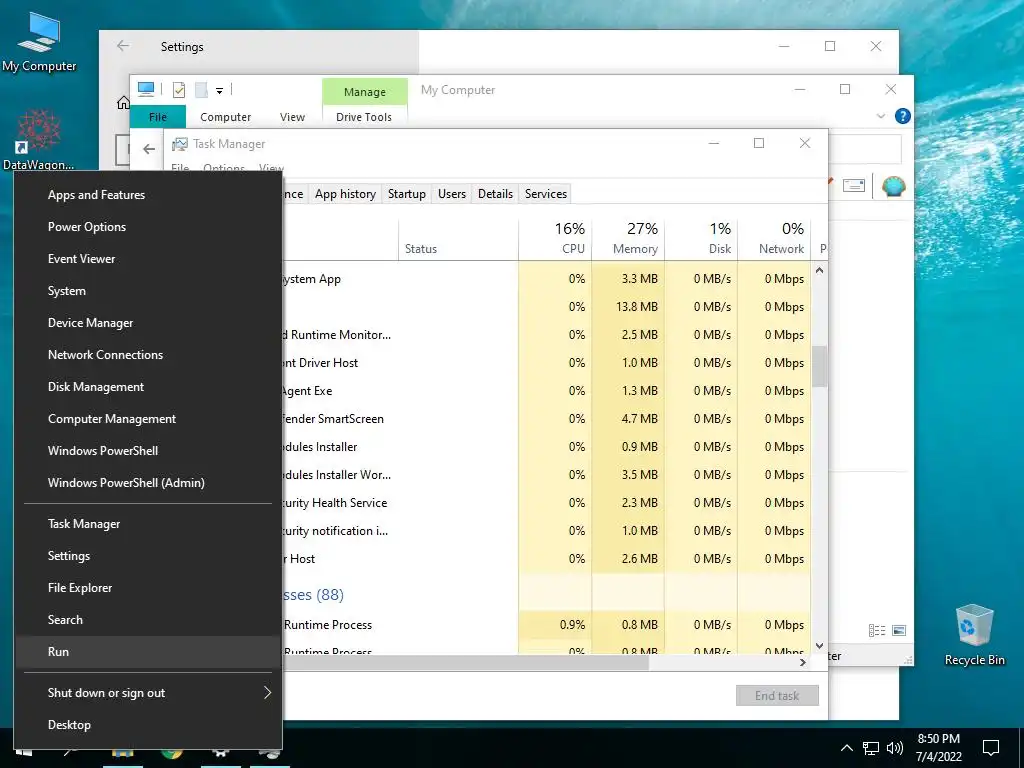Select Settings in the context menu
This screenshot has height=768, width=1024.
point(148,556)
